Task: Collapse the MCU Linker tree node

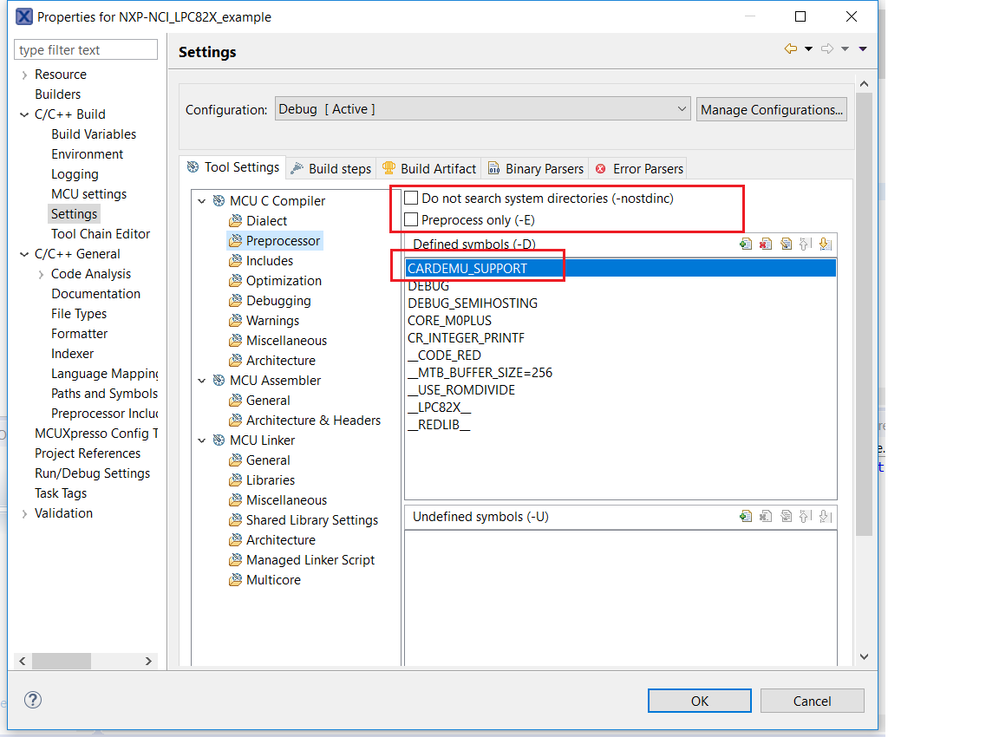Action: click(x=202, y=440)
